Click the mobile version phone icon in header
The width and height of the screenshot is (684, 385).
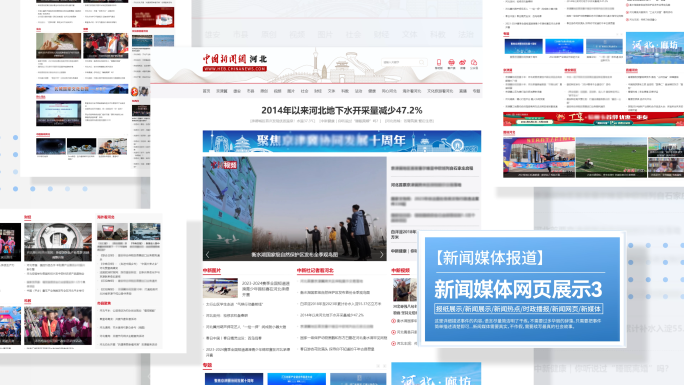(x=439, y=62)
